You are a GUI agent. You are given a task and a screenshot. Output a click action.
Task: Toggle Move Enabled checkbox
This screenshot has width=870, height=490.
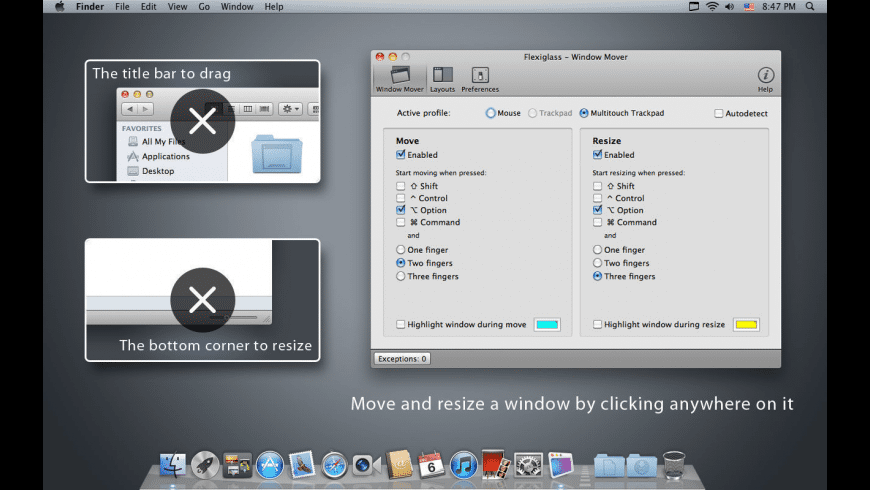tap(401, 155)
